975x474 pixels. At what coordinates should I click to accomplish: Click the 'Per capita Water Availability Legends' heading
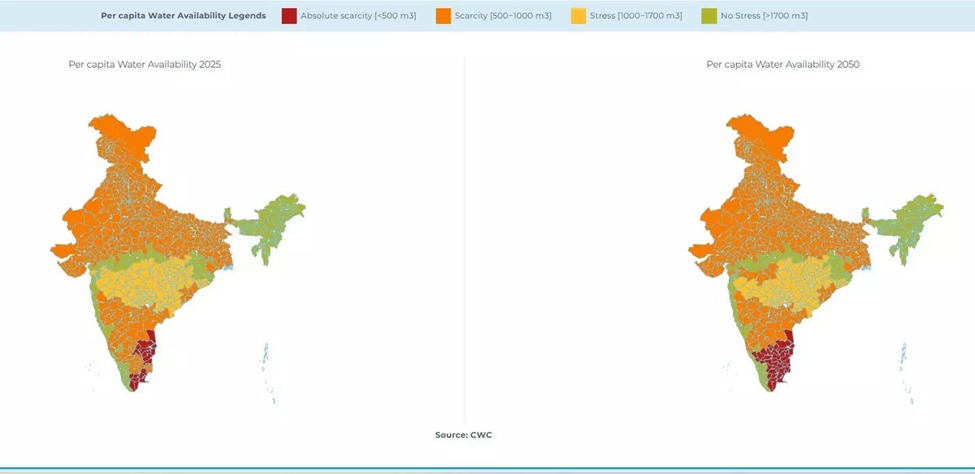(x=184, y=16)
